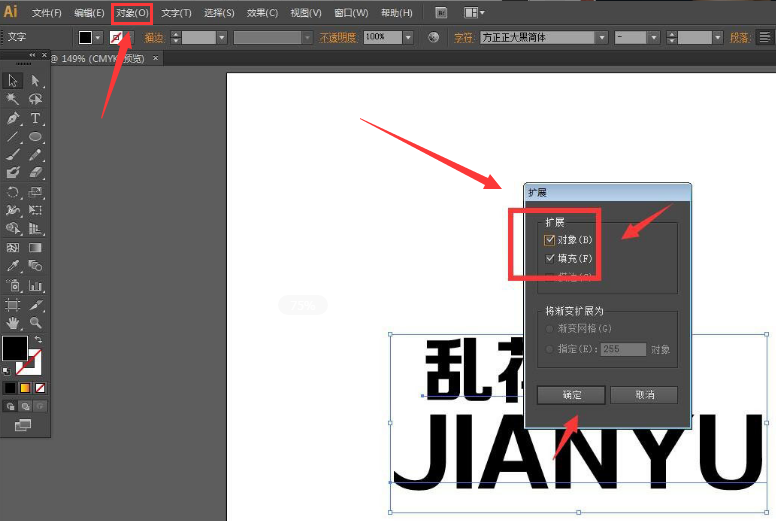This screenshot has width=776, height=521.
Task: Select the Perspective Grid tool
Action: pyautogui.click(x=35, y=228)
